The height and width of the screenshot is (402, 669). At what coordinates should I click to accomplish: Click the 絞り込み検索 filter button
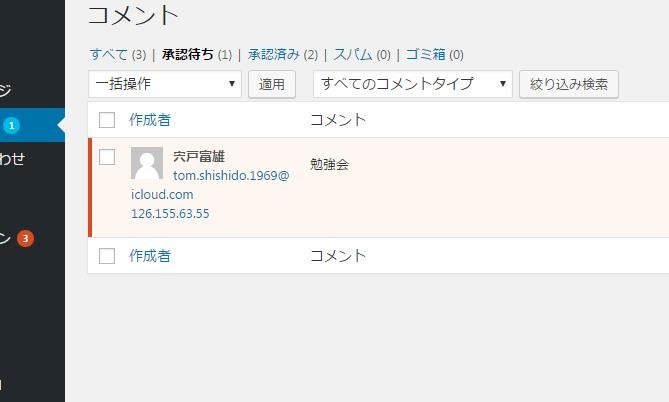point(568,84)
